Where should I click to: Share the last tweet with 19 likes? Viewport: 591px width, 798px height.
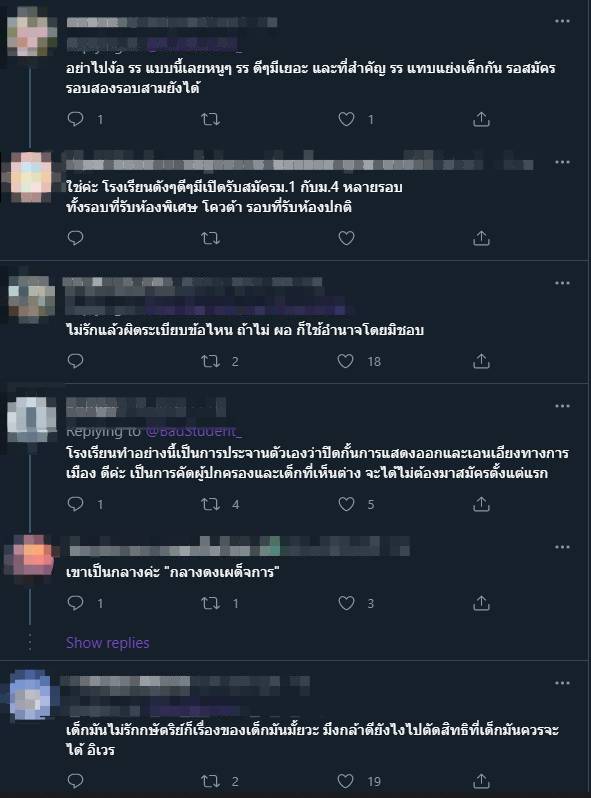pyautogui.click(x=481, y=781)
